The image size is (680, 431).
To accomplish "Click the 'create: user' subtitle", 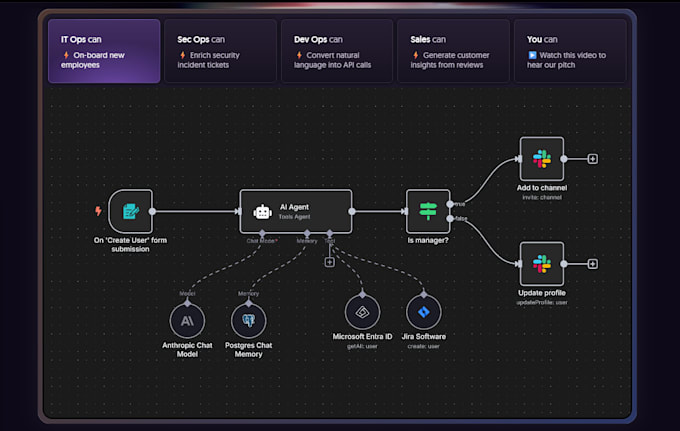I will click(424, 346).
